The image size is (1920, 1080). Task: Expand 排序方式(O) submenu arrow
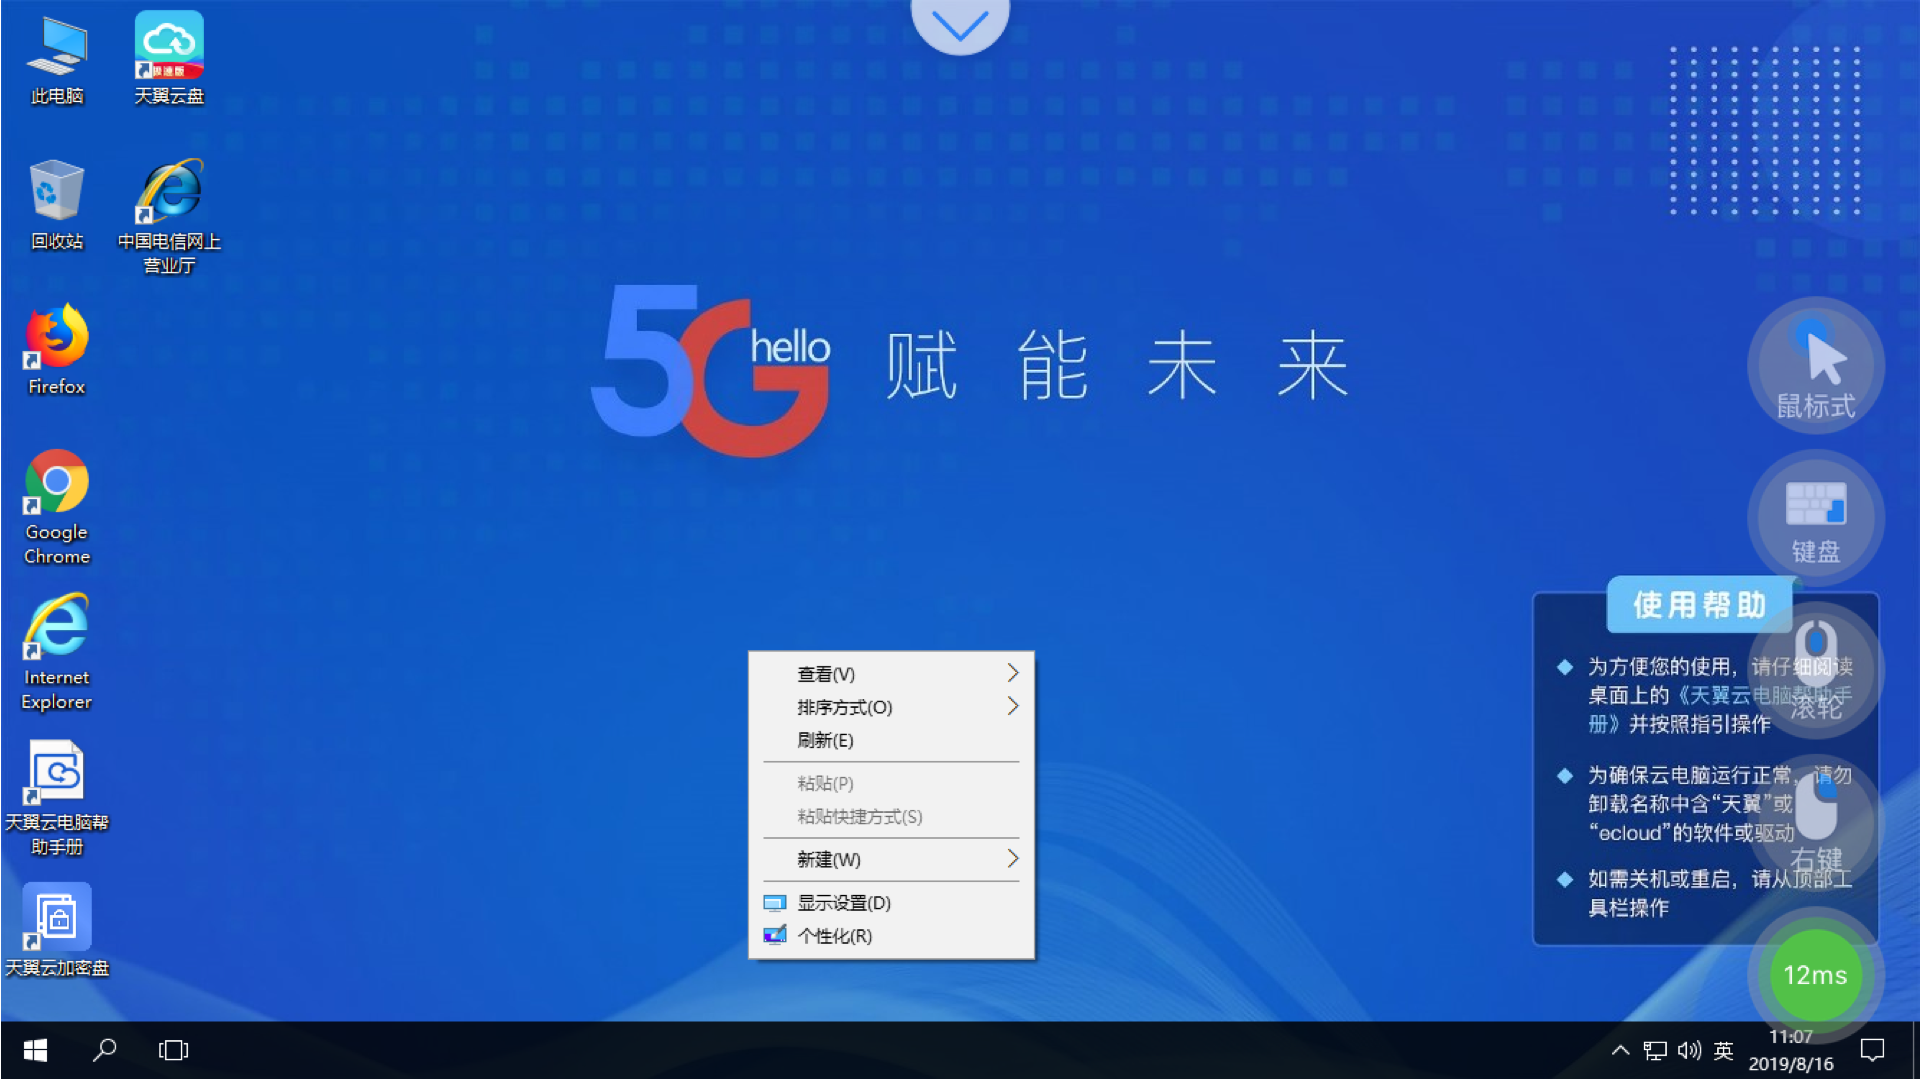coord(1014,705)
